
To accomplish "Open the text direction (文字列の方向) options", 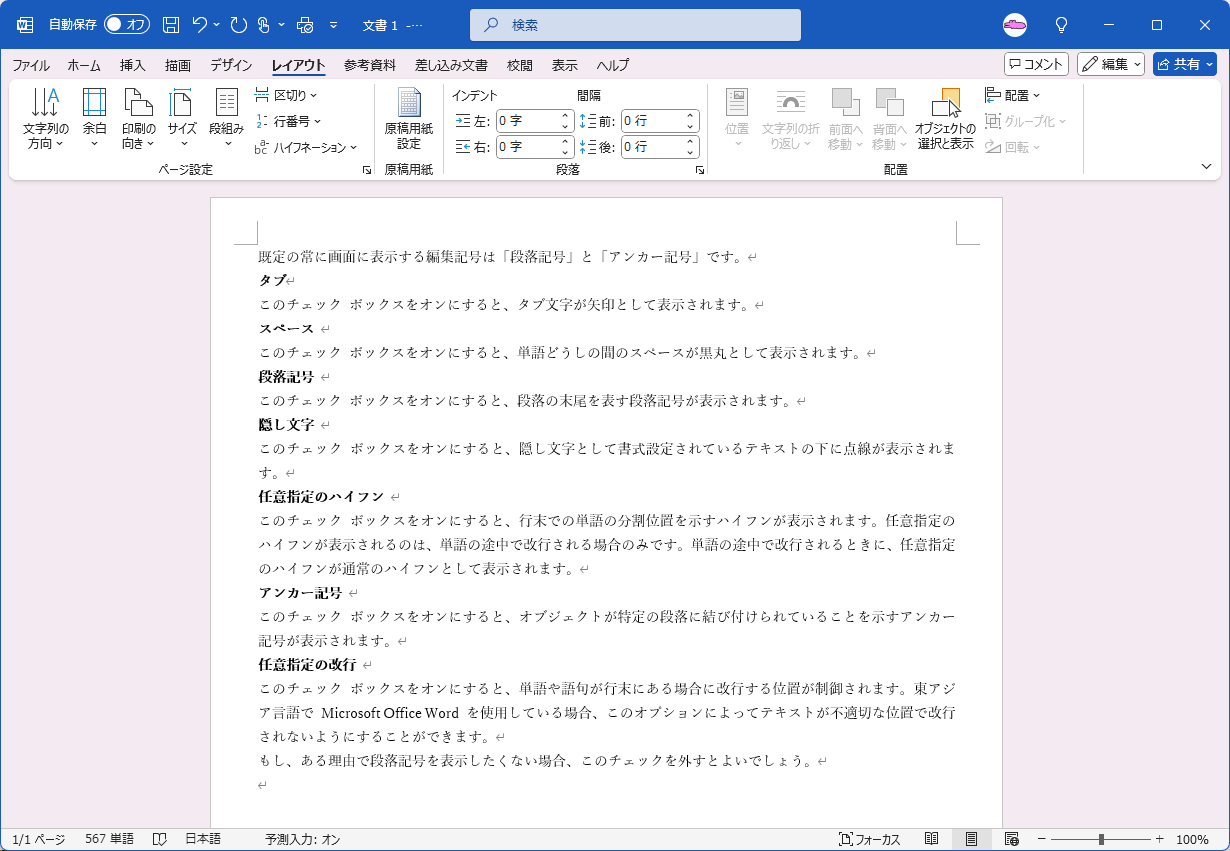I will 46,119.
